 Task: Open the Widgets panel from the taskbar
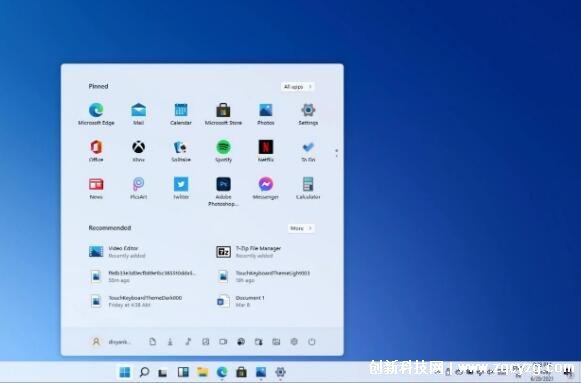click(x=183, y=372)
